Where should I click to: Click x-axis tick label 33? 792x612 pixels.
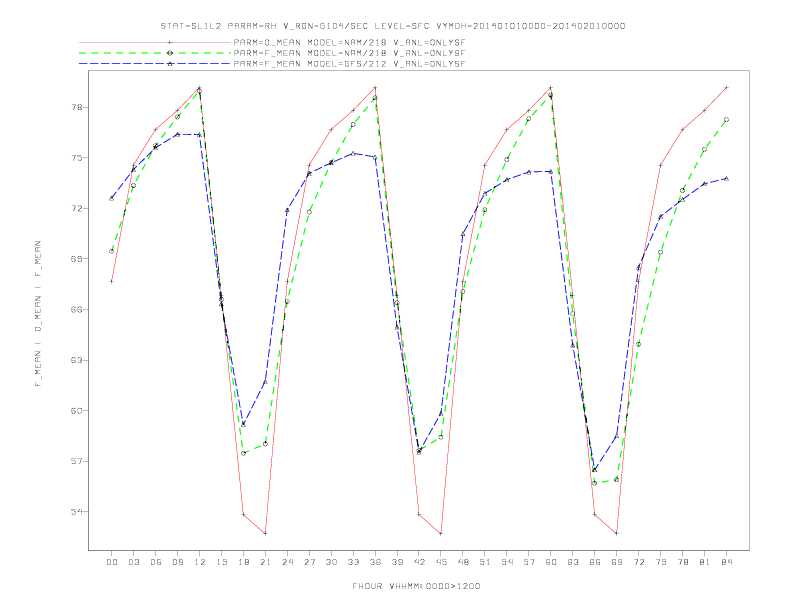tap(353, 562)
